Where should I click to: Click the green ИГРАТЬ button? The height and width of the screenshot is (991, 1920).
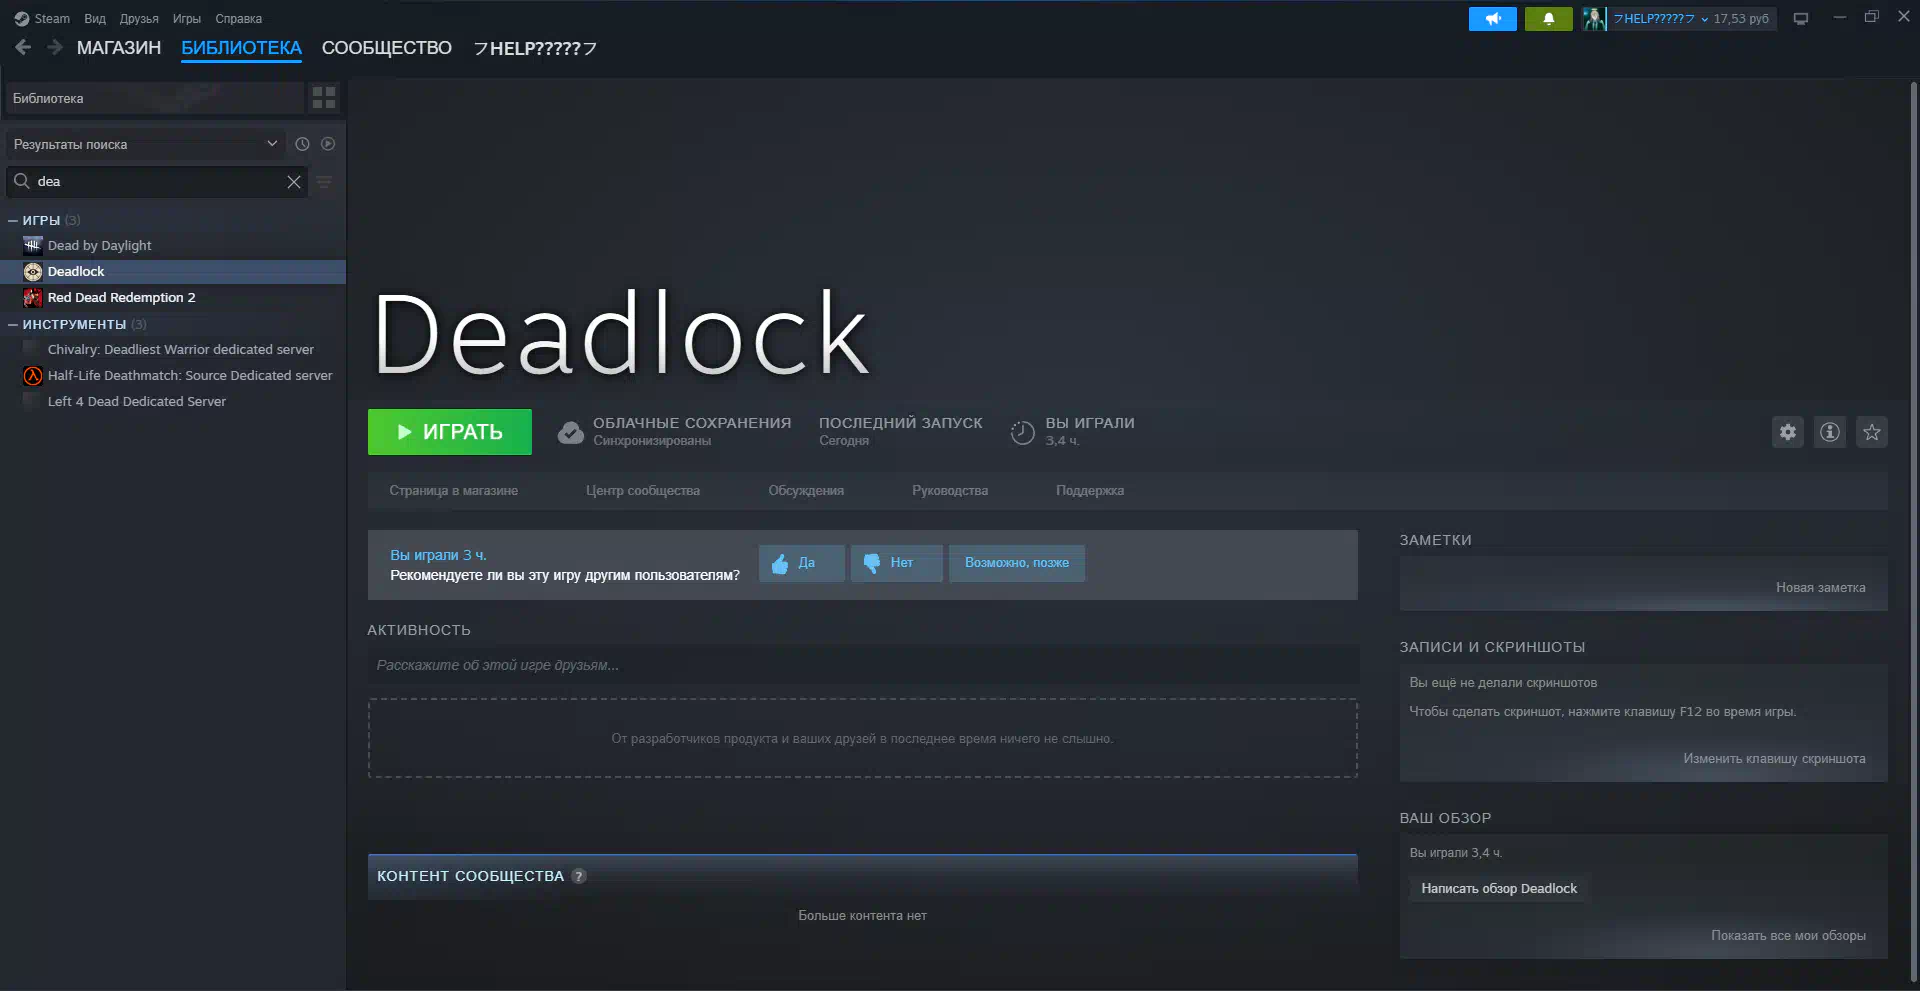coord(450,432)
